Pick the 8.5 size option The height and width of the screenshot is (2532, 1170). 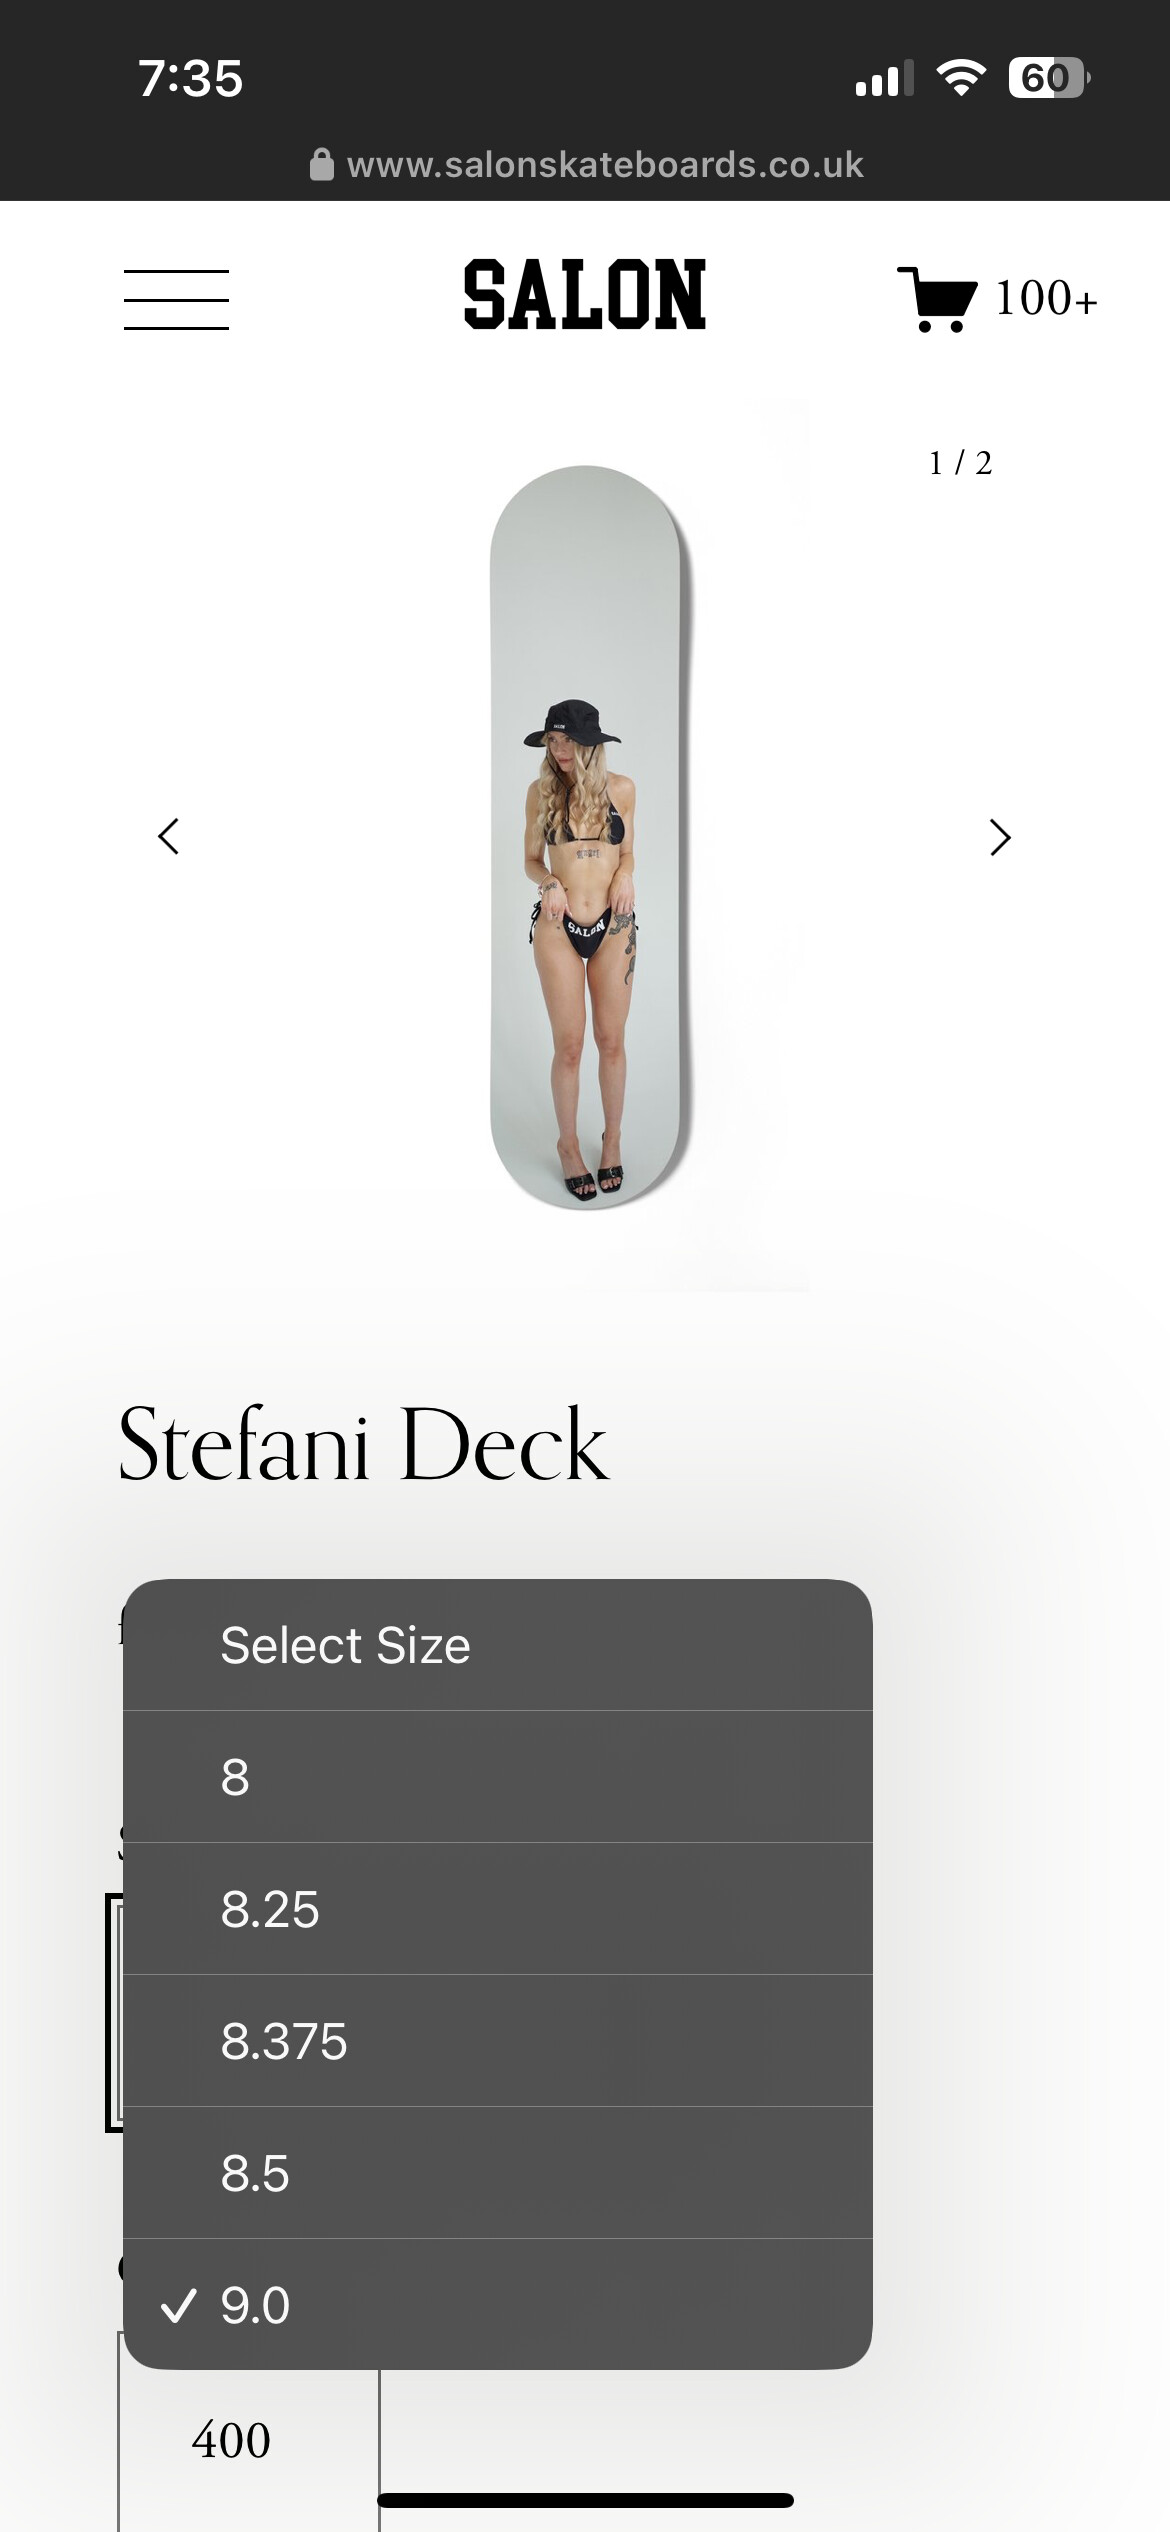coord(497,2173)
